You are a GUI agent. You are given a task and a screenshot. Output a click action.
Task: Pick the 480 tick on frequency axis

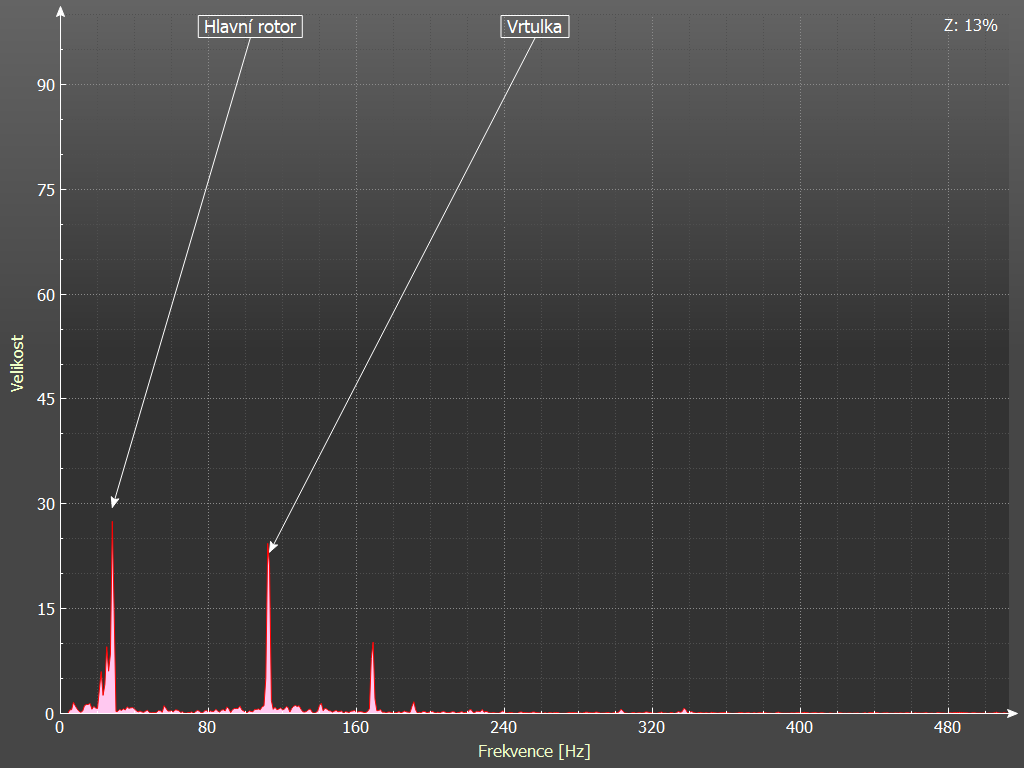(947, 727)
